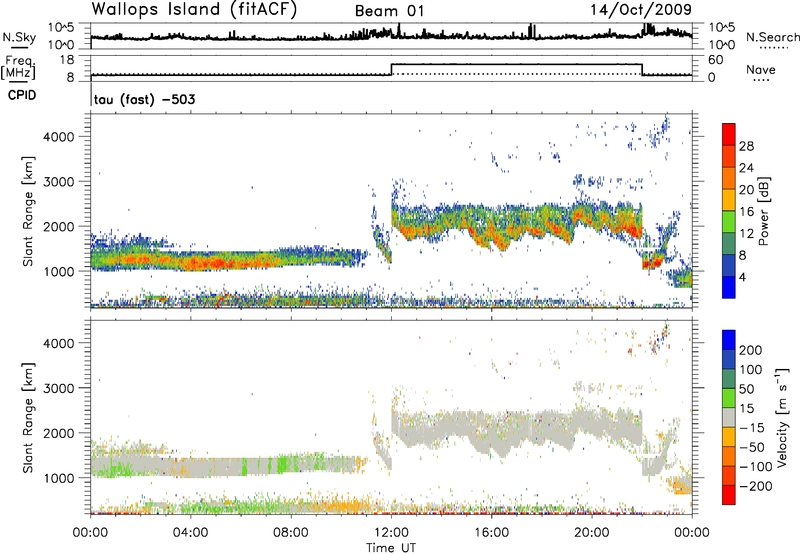Viewport: 800px width, 554px height.
Task: Click the '3000' label on the velocity panel axis
Action: coord(59,388)
